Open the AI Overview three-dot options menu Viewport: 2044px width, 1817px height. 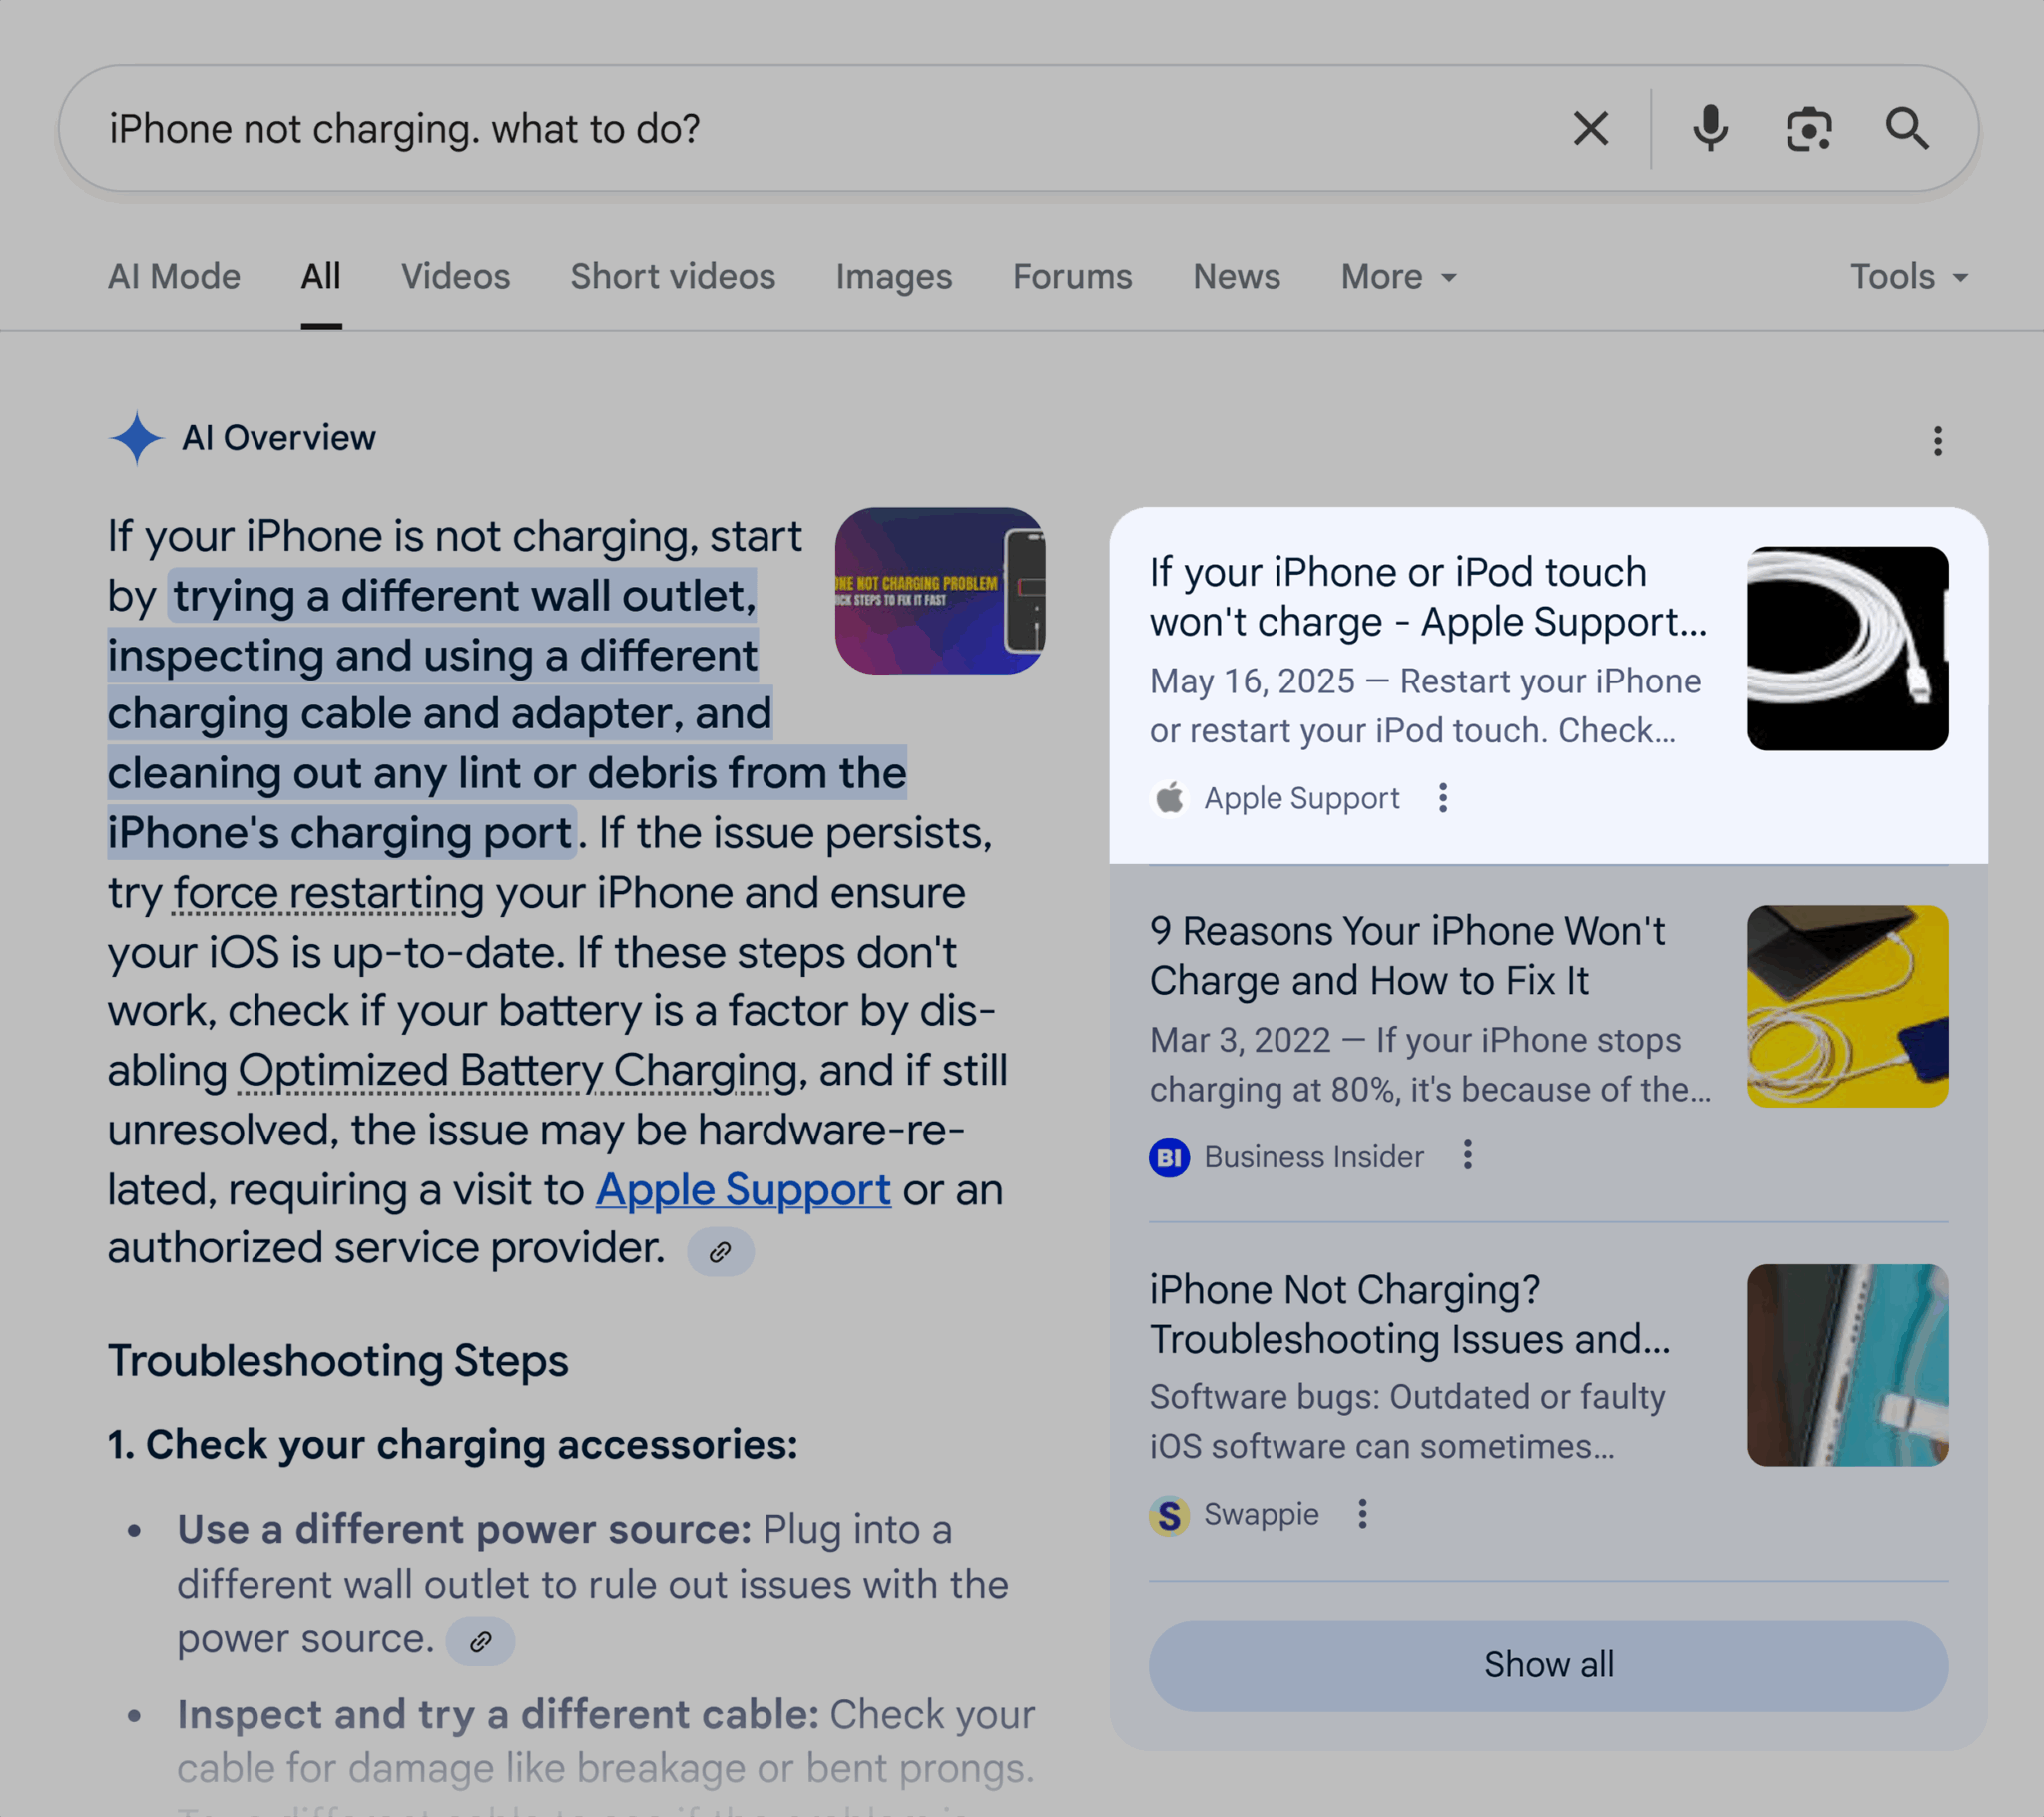pyautogui.click(x=1937, y=440)
